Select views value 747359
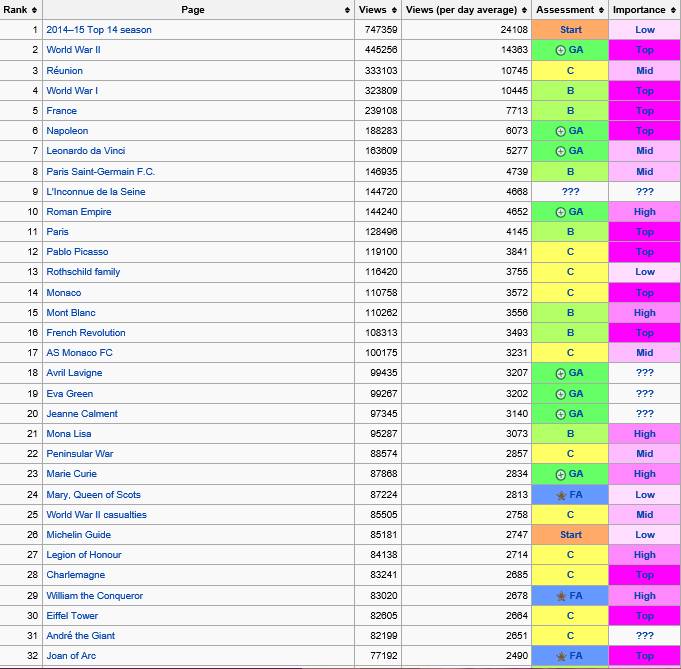Viewport: 681px width, 669px height. pos(381,30)
